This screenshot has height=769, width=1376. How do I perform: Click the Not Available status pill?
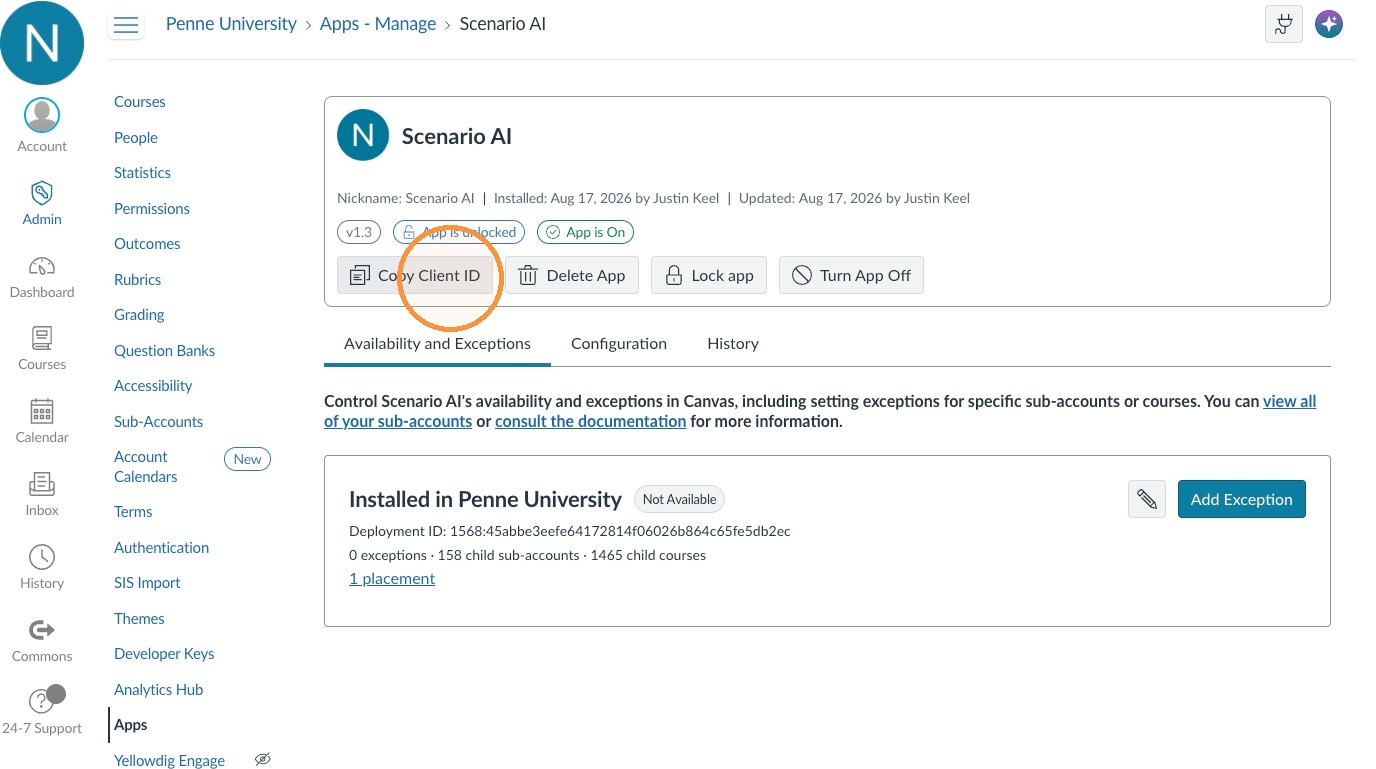tap(679, 499)
